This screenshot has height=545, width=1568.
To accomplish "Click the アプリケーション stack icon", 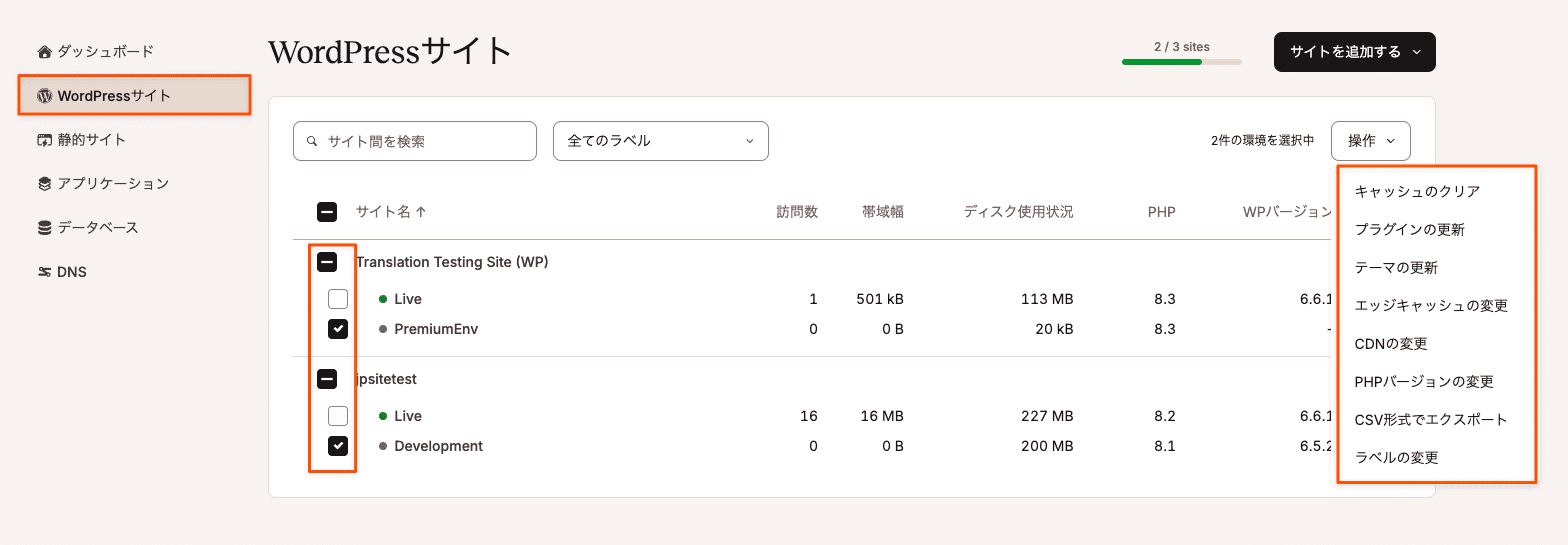I will [44, 184].
